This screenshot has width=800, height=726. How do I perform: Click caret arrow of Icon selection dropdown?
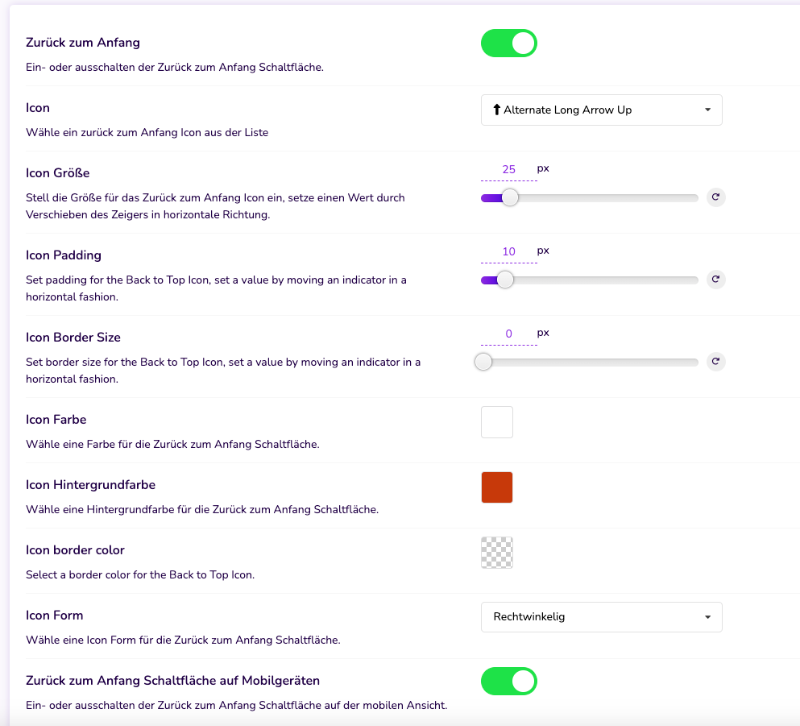tap(708, 110)
